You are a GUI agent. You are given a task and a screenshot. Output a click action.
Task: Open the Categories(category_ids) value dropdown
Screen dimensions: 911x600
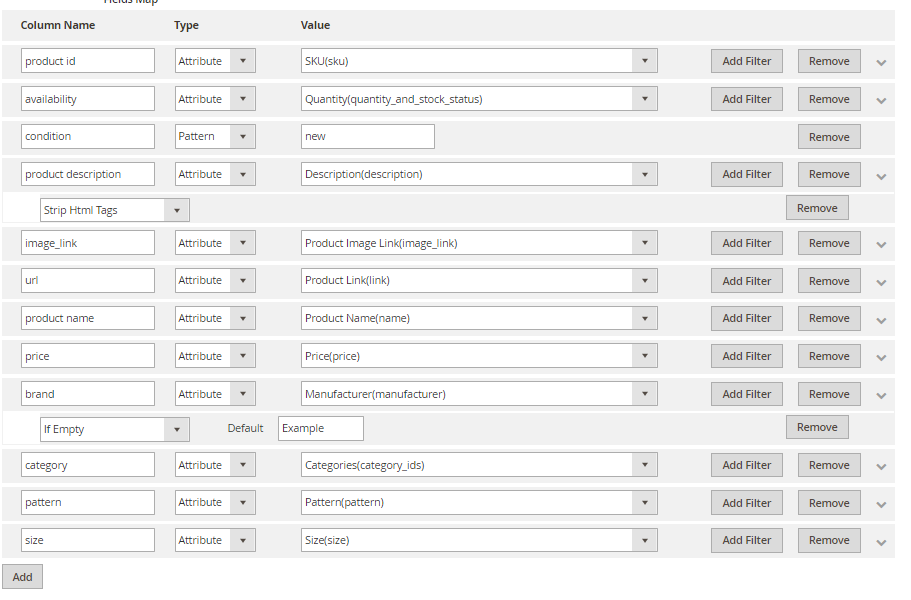[479, 465]
